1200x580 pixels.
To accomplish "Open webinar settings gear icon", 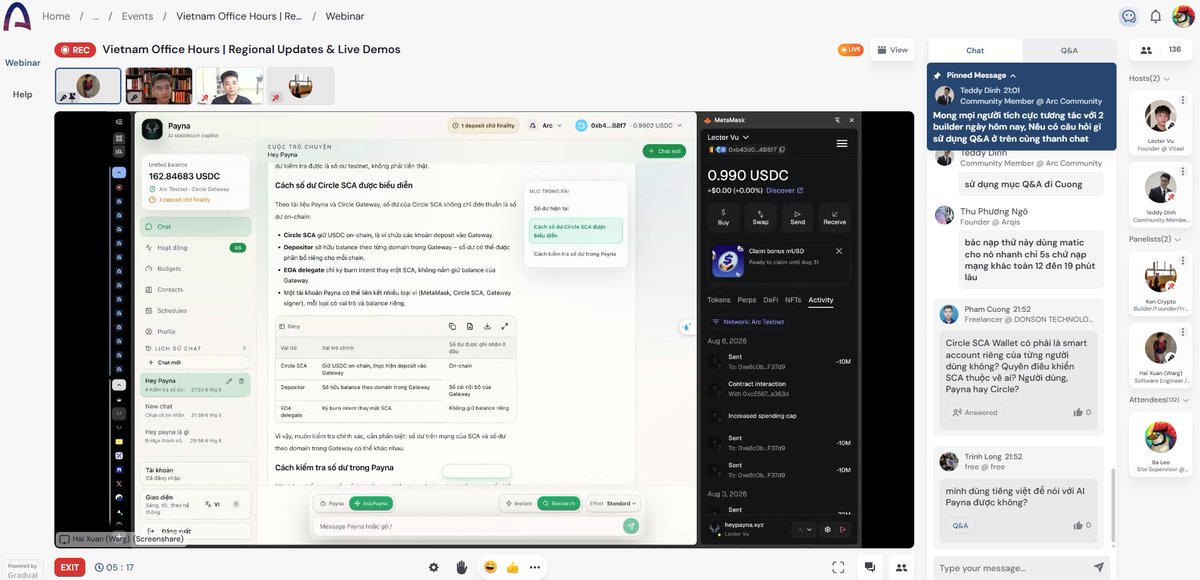I will [x=434, y=567].
